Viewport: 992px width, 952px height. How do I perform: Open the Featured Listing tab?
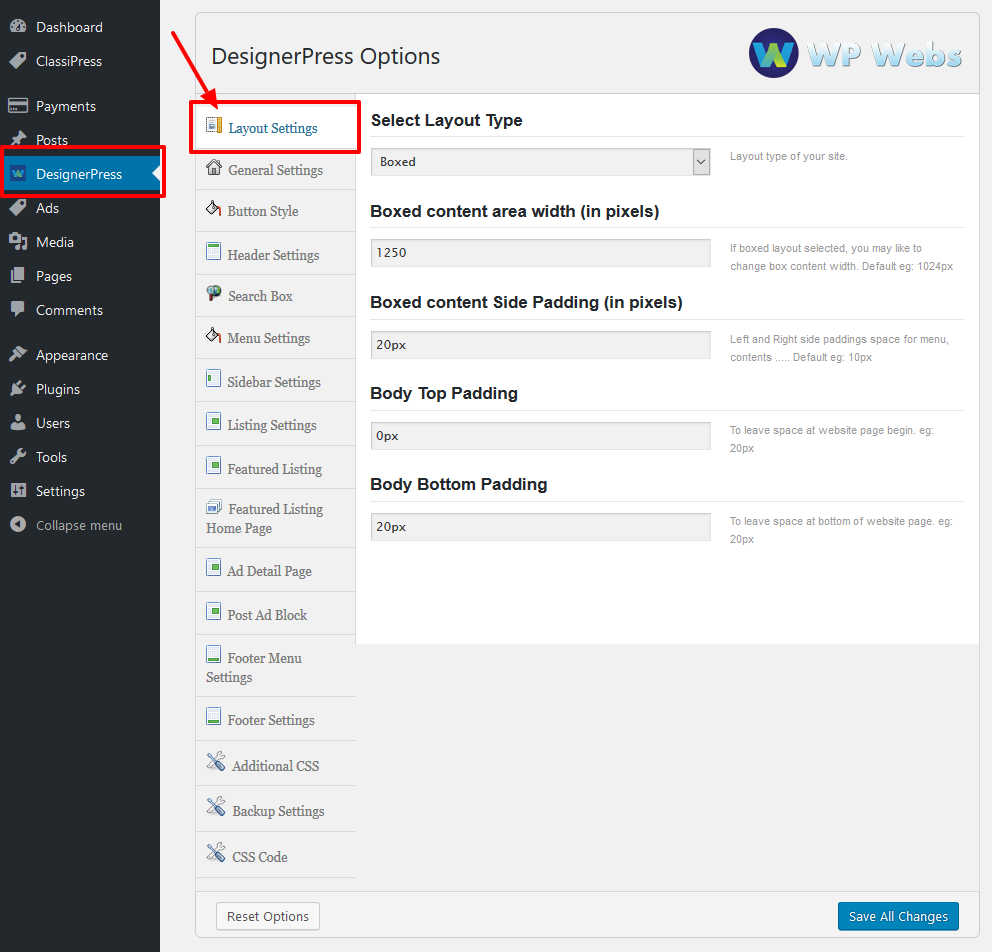point(276,467)
